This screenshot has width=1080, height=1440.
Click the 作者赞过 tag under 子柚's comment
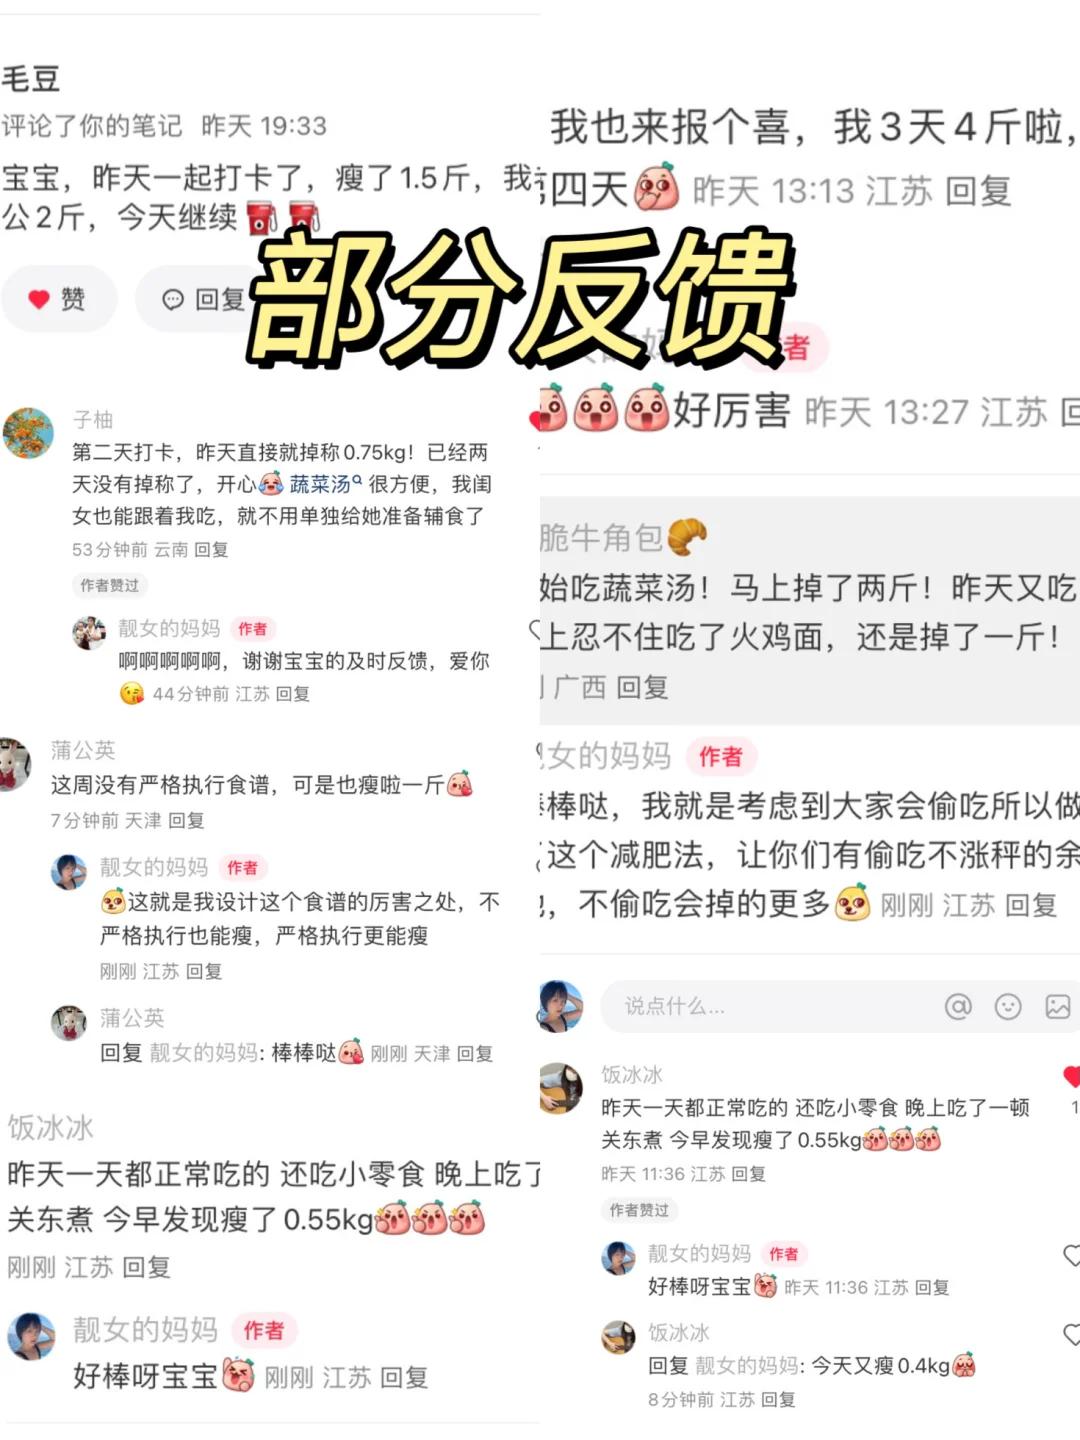pyautogui.click(x=110, y=585)
